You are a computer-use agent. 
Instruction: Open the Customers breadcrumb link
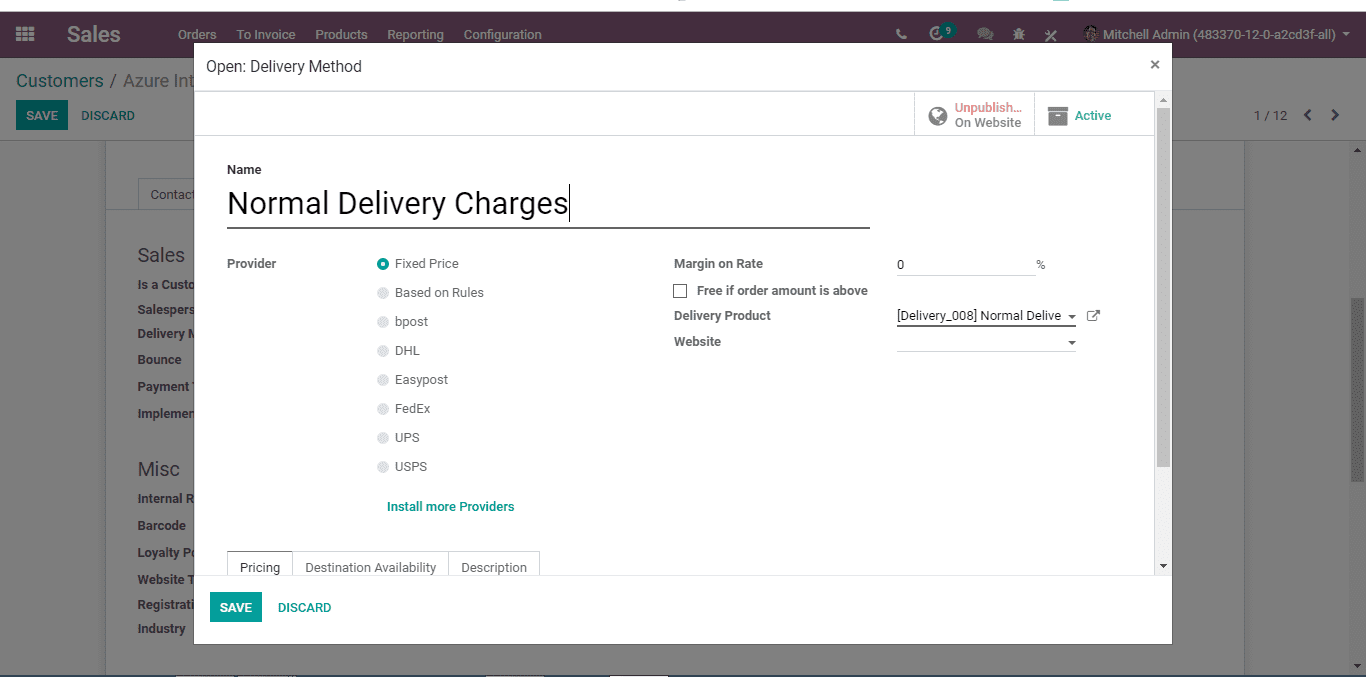tap(60, 81)
